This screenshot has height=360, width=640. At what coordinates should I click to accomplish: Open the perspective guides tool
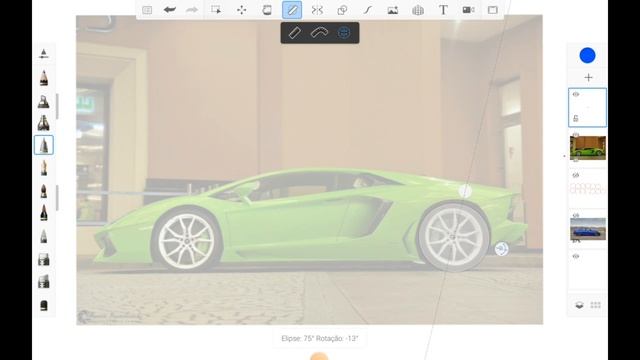[418, 10]
